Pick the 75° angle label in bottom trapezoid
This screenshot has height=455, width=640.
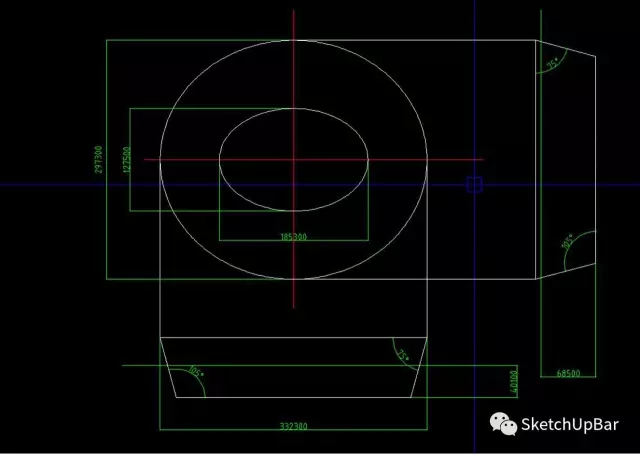coord(403,355)
